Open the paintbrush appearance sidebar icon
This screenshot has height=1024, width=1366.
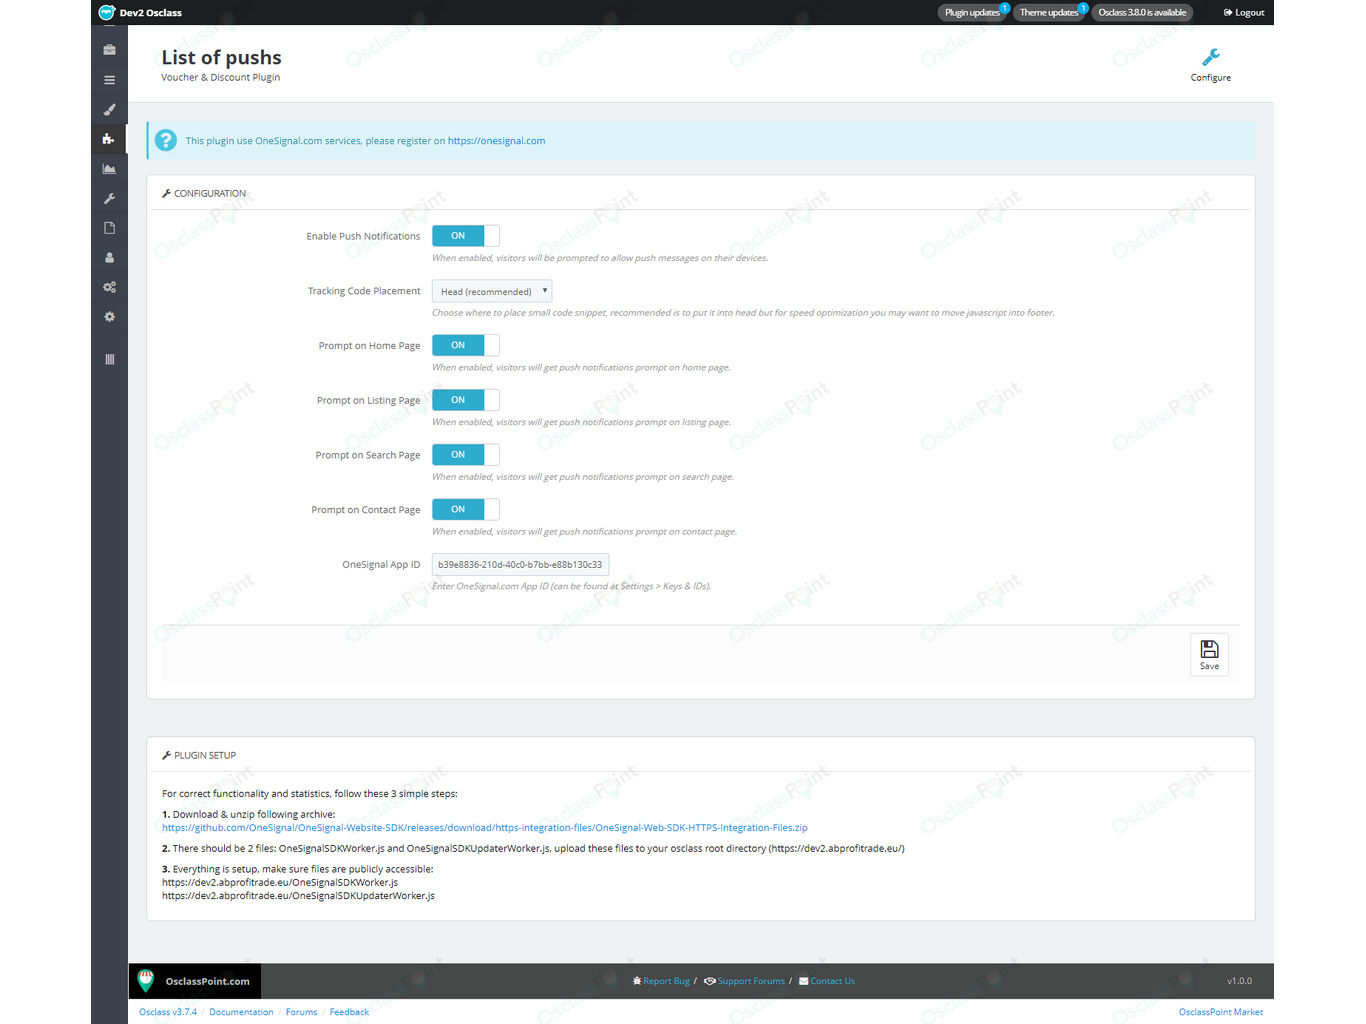(x=109, y=109)
